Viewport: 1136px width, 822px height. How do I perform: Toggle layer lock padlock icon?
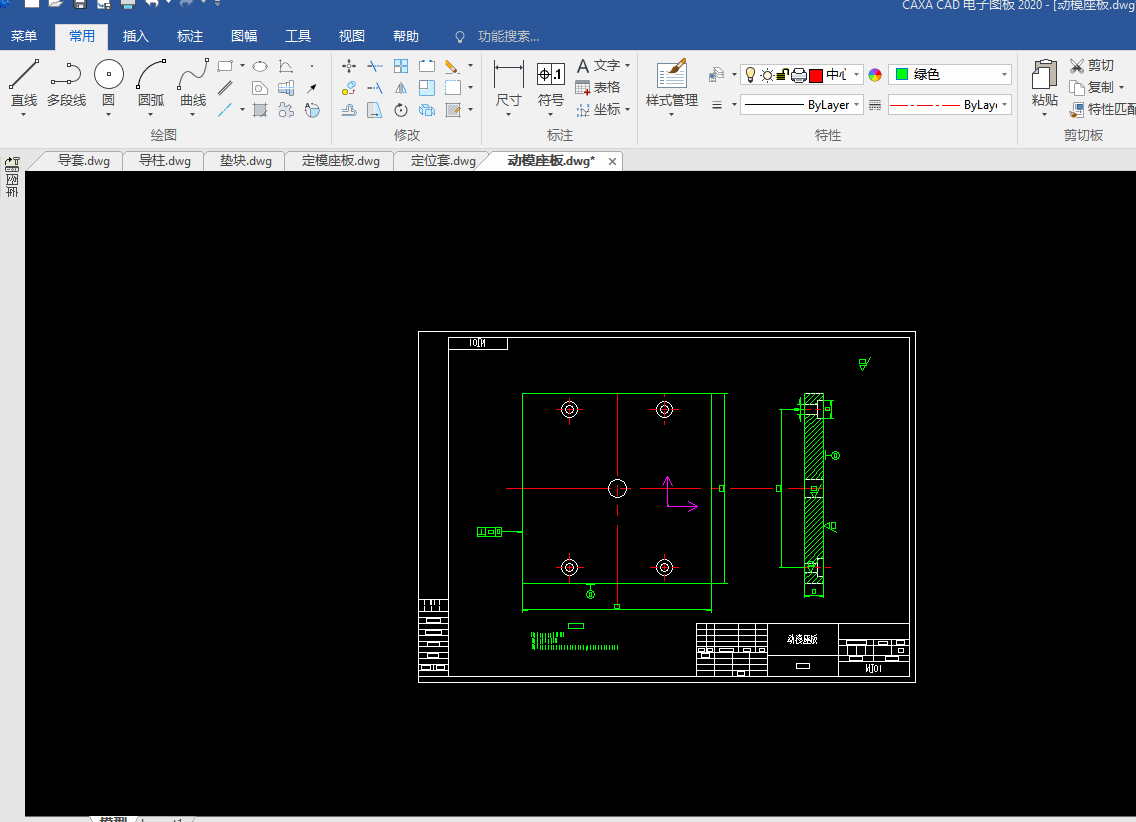(x=782, y=75)
